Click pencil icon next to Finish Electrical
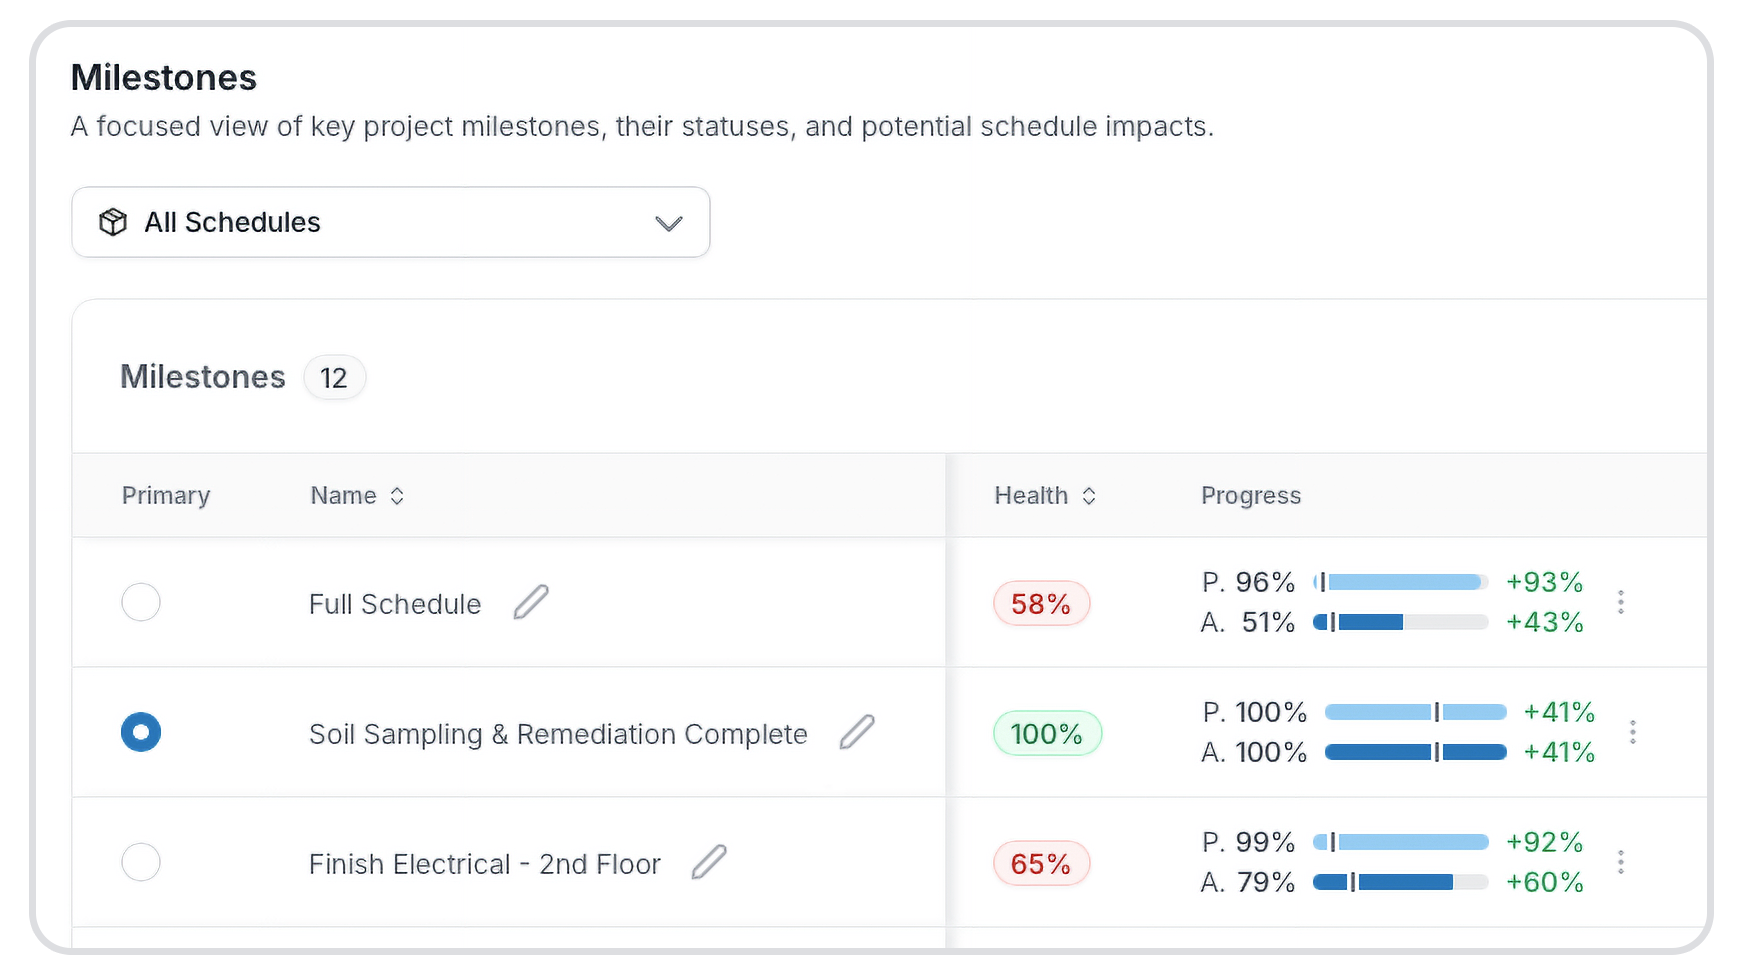Image resolution: width=1741 pixels, height=976 pixels. pyautogui.click(x=709, y=862)
